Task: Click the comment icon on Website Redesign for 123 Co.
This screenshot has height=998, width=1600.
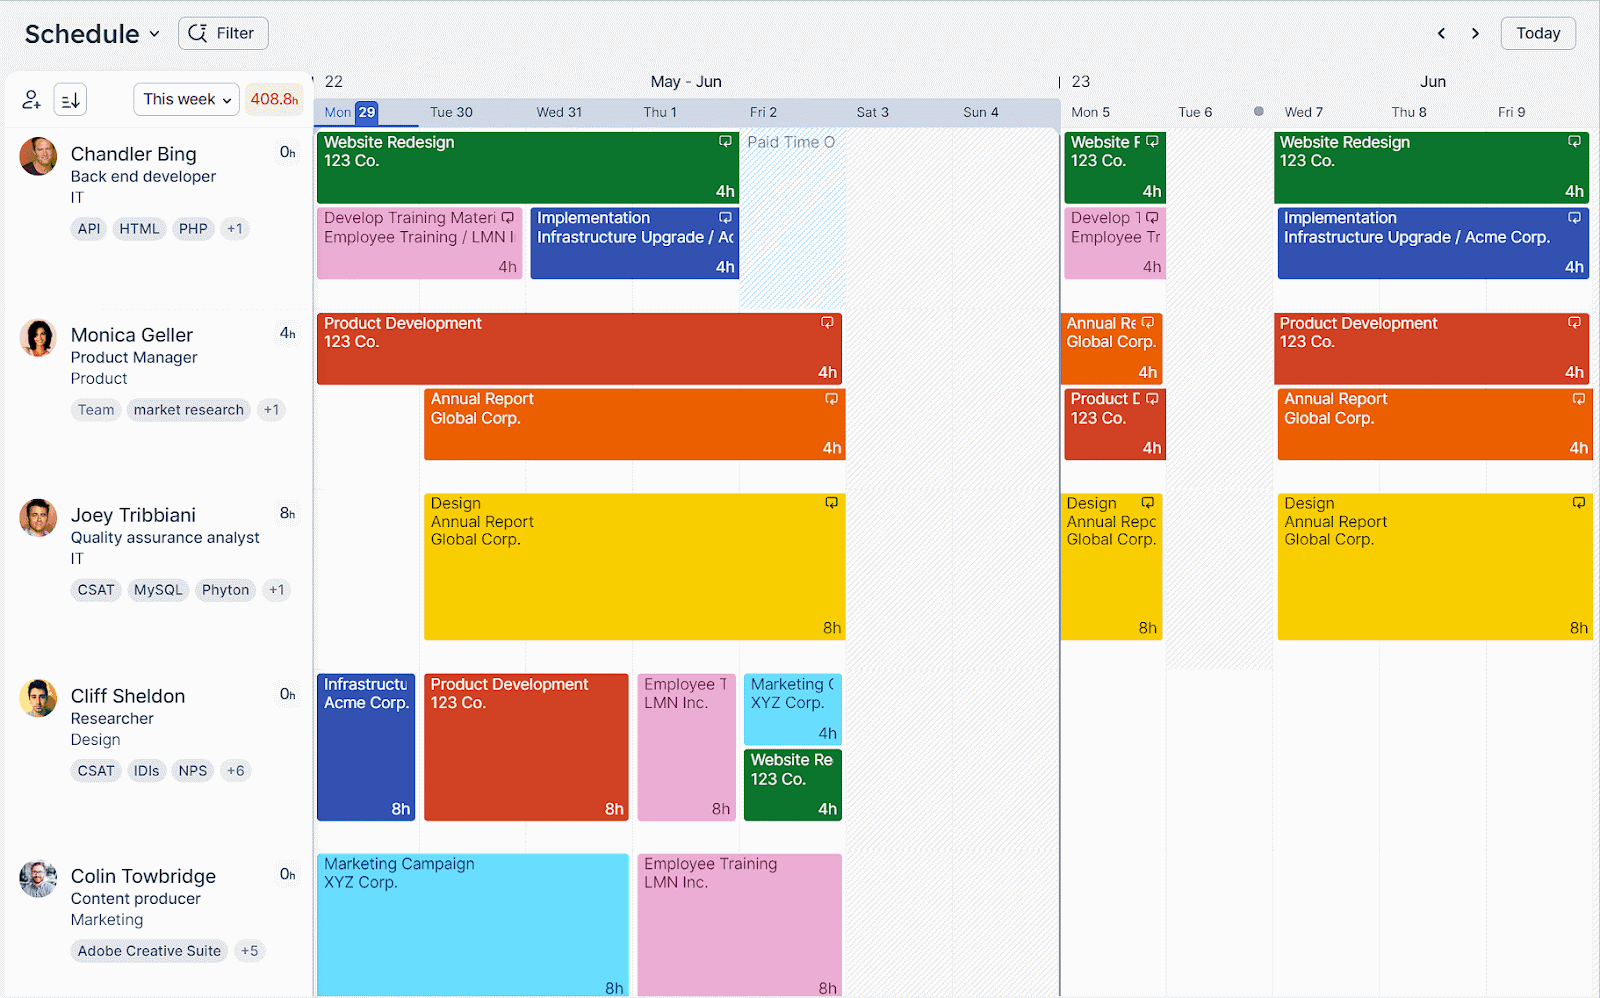Action: pyautogui.click(x=724, y=141)
